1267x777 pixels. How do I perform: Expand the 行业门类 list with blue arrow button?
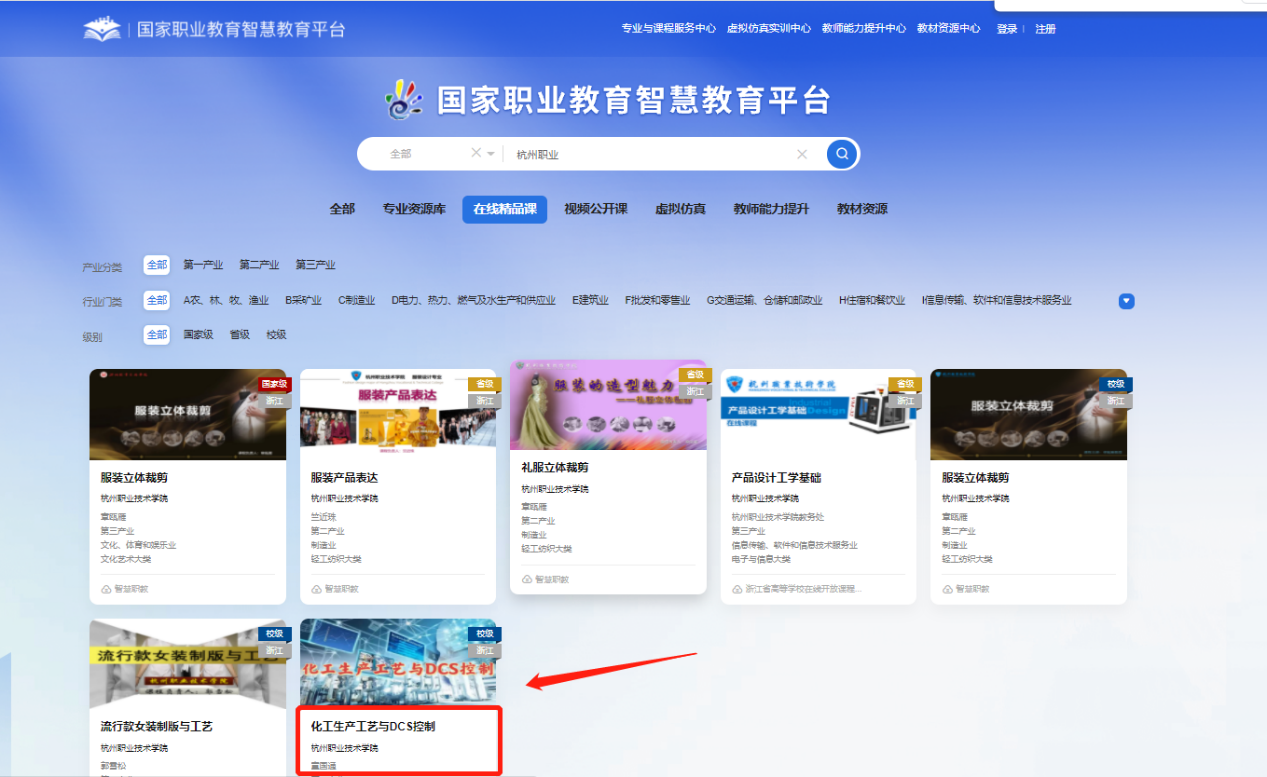pos(1126,301)
